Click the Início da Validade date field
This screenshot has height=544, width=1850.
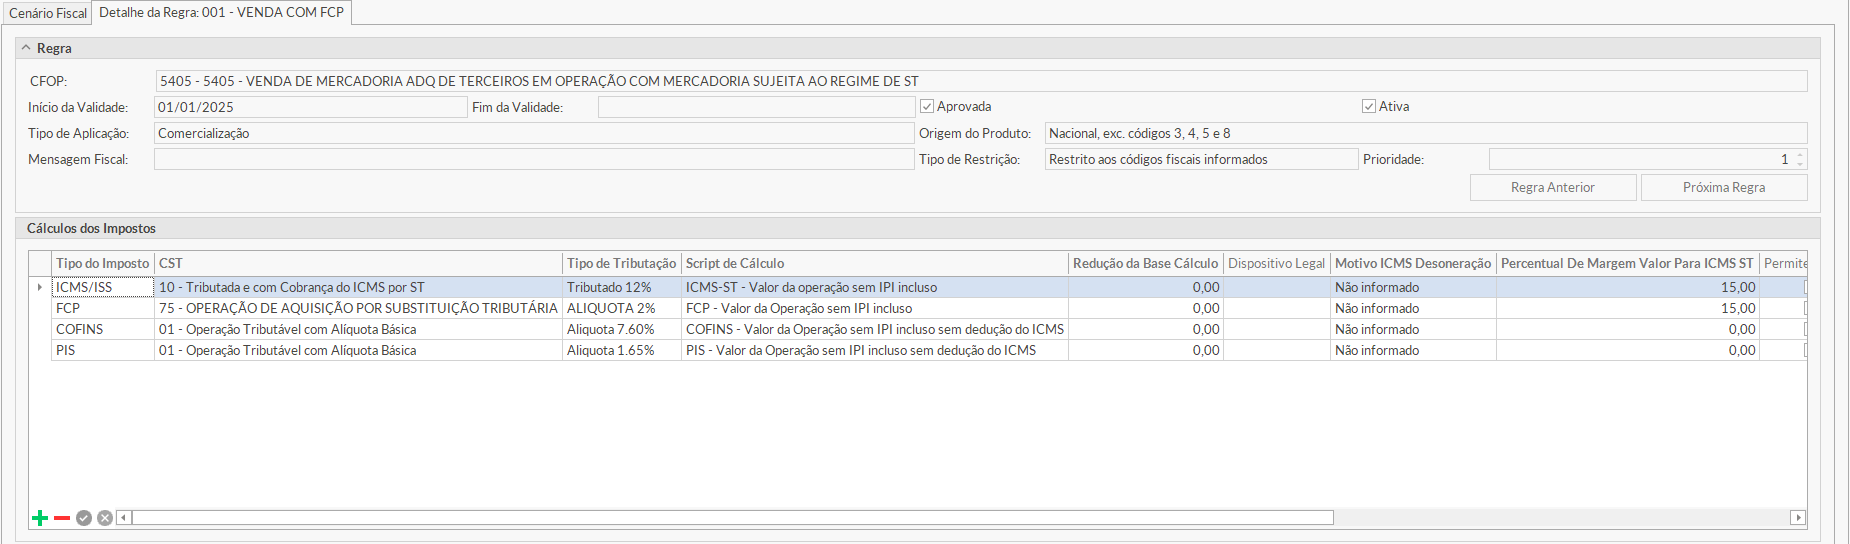click(311, 107)
